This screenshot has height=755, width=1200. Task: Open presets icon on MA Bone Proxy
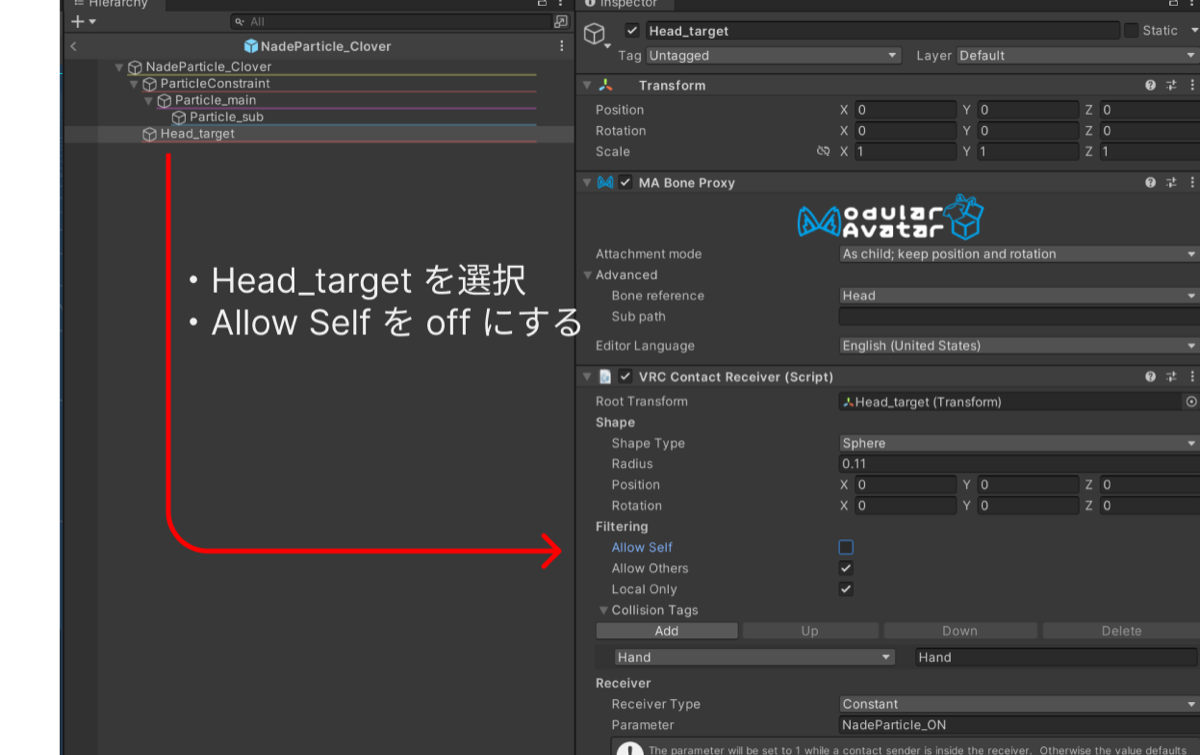click(1171, 183)
